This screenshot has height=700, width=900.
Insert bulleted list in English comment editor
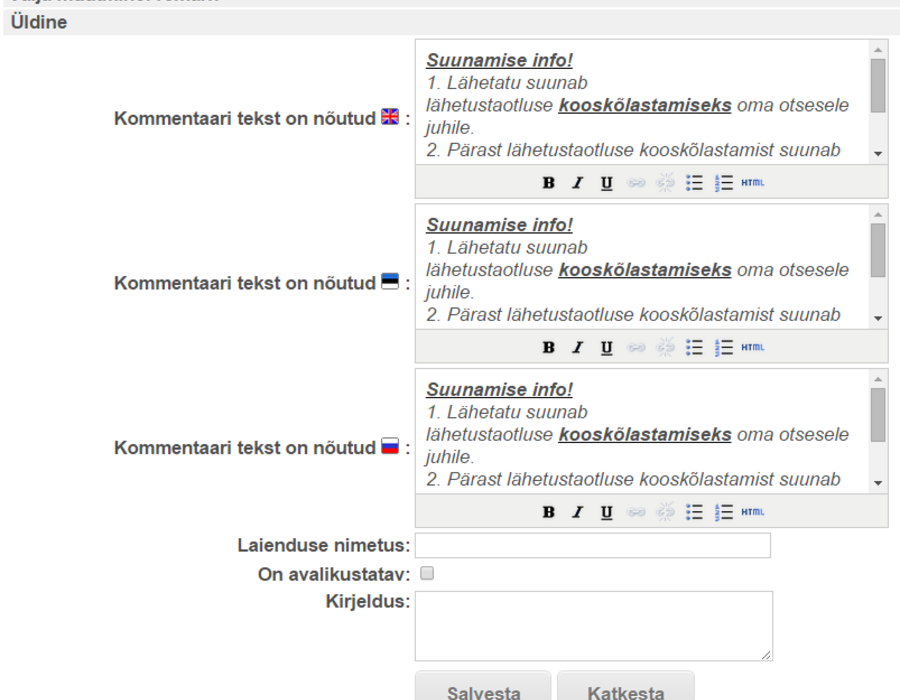click(x=695, y=183)
